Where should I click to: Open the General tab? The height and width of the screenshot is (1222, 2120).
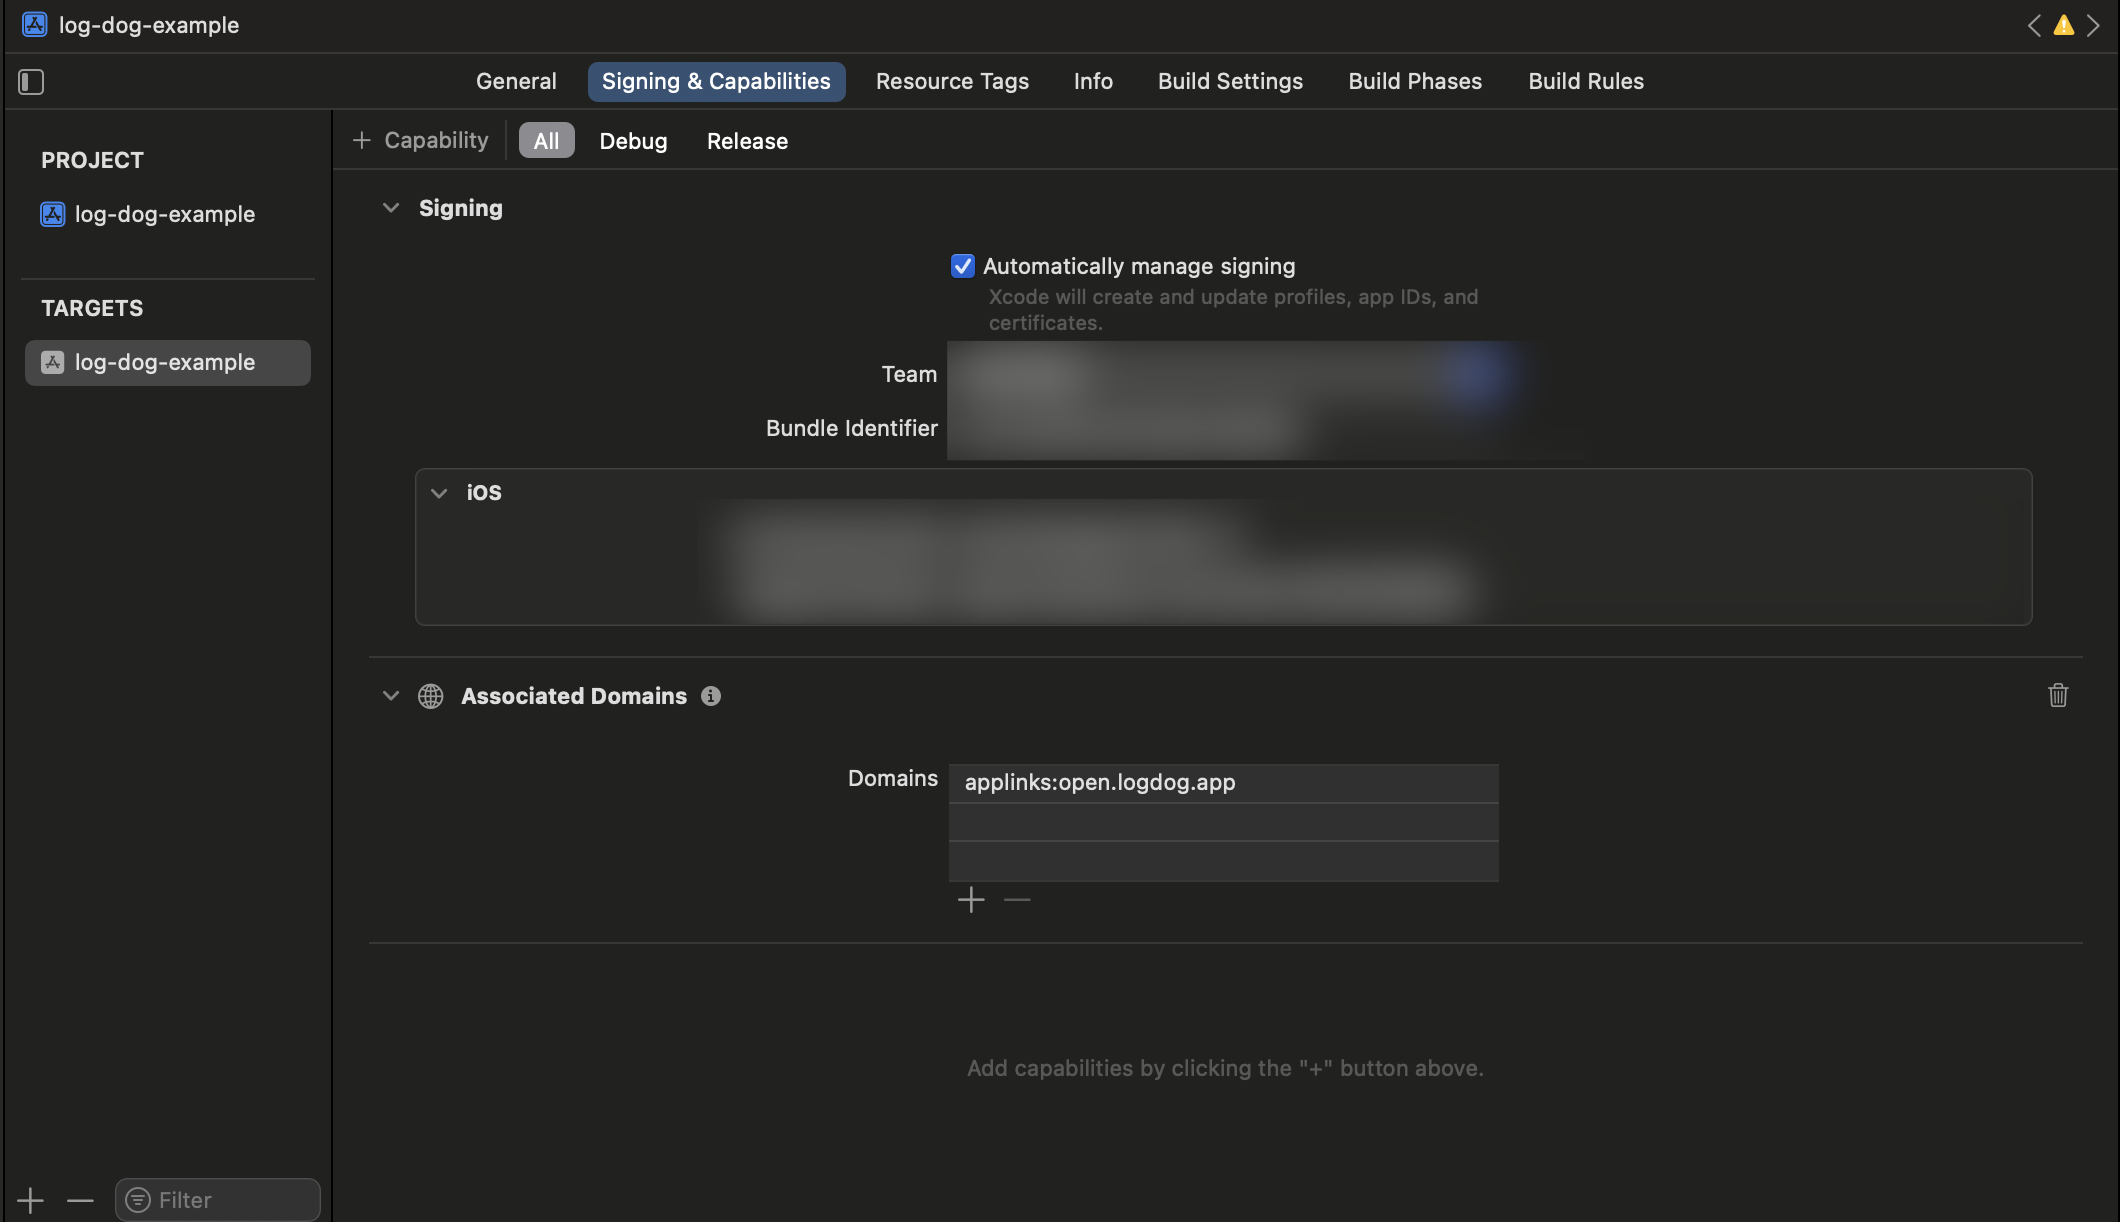(516, 82)
